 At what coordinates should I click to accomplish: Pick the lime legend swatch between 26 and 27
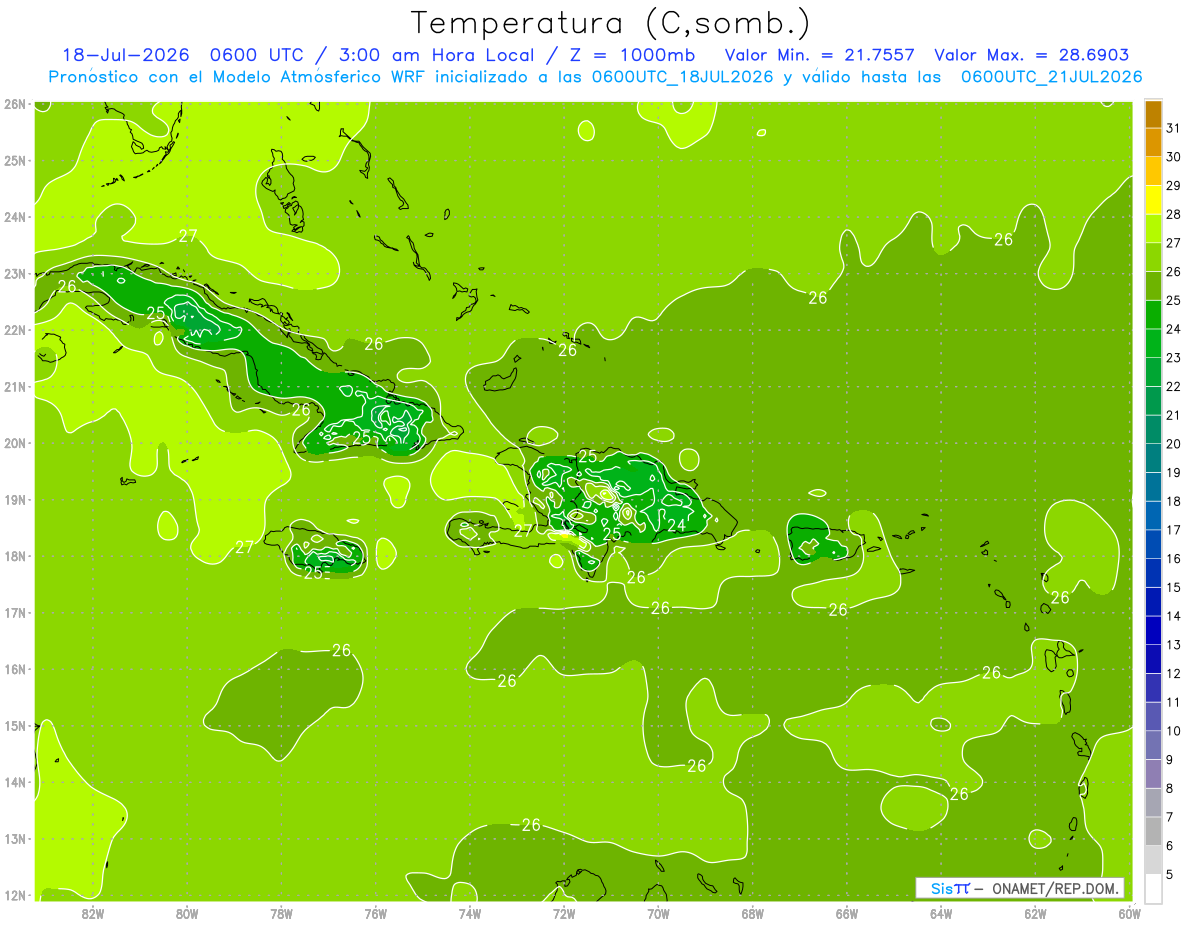pos(1153,258)
